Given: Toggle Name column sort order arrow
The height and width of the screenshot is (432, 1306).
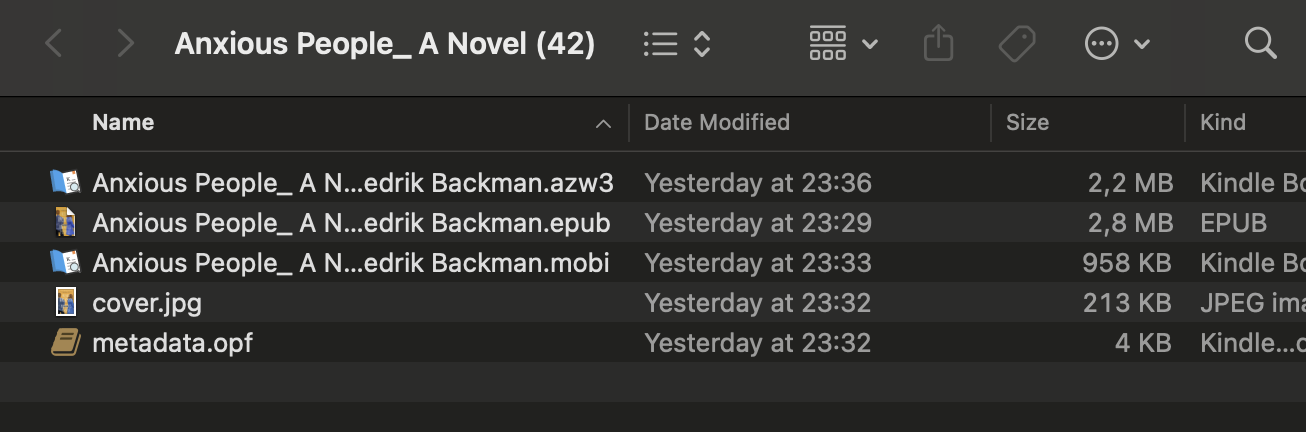Looking at the screenshot, I should [603, 124].
